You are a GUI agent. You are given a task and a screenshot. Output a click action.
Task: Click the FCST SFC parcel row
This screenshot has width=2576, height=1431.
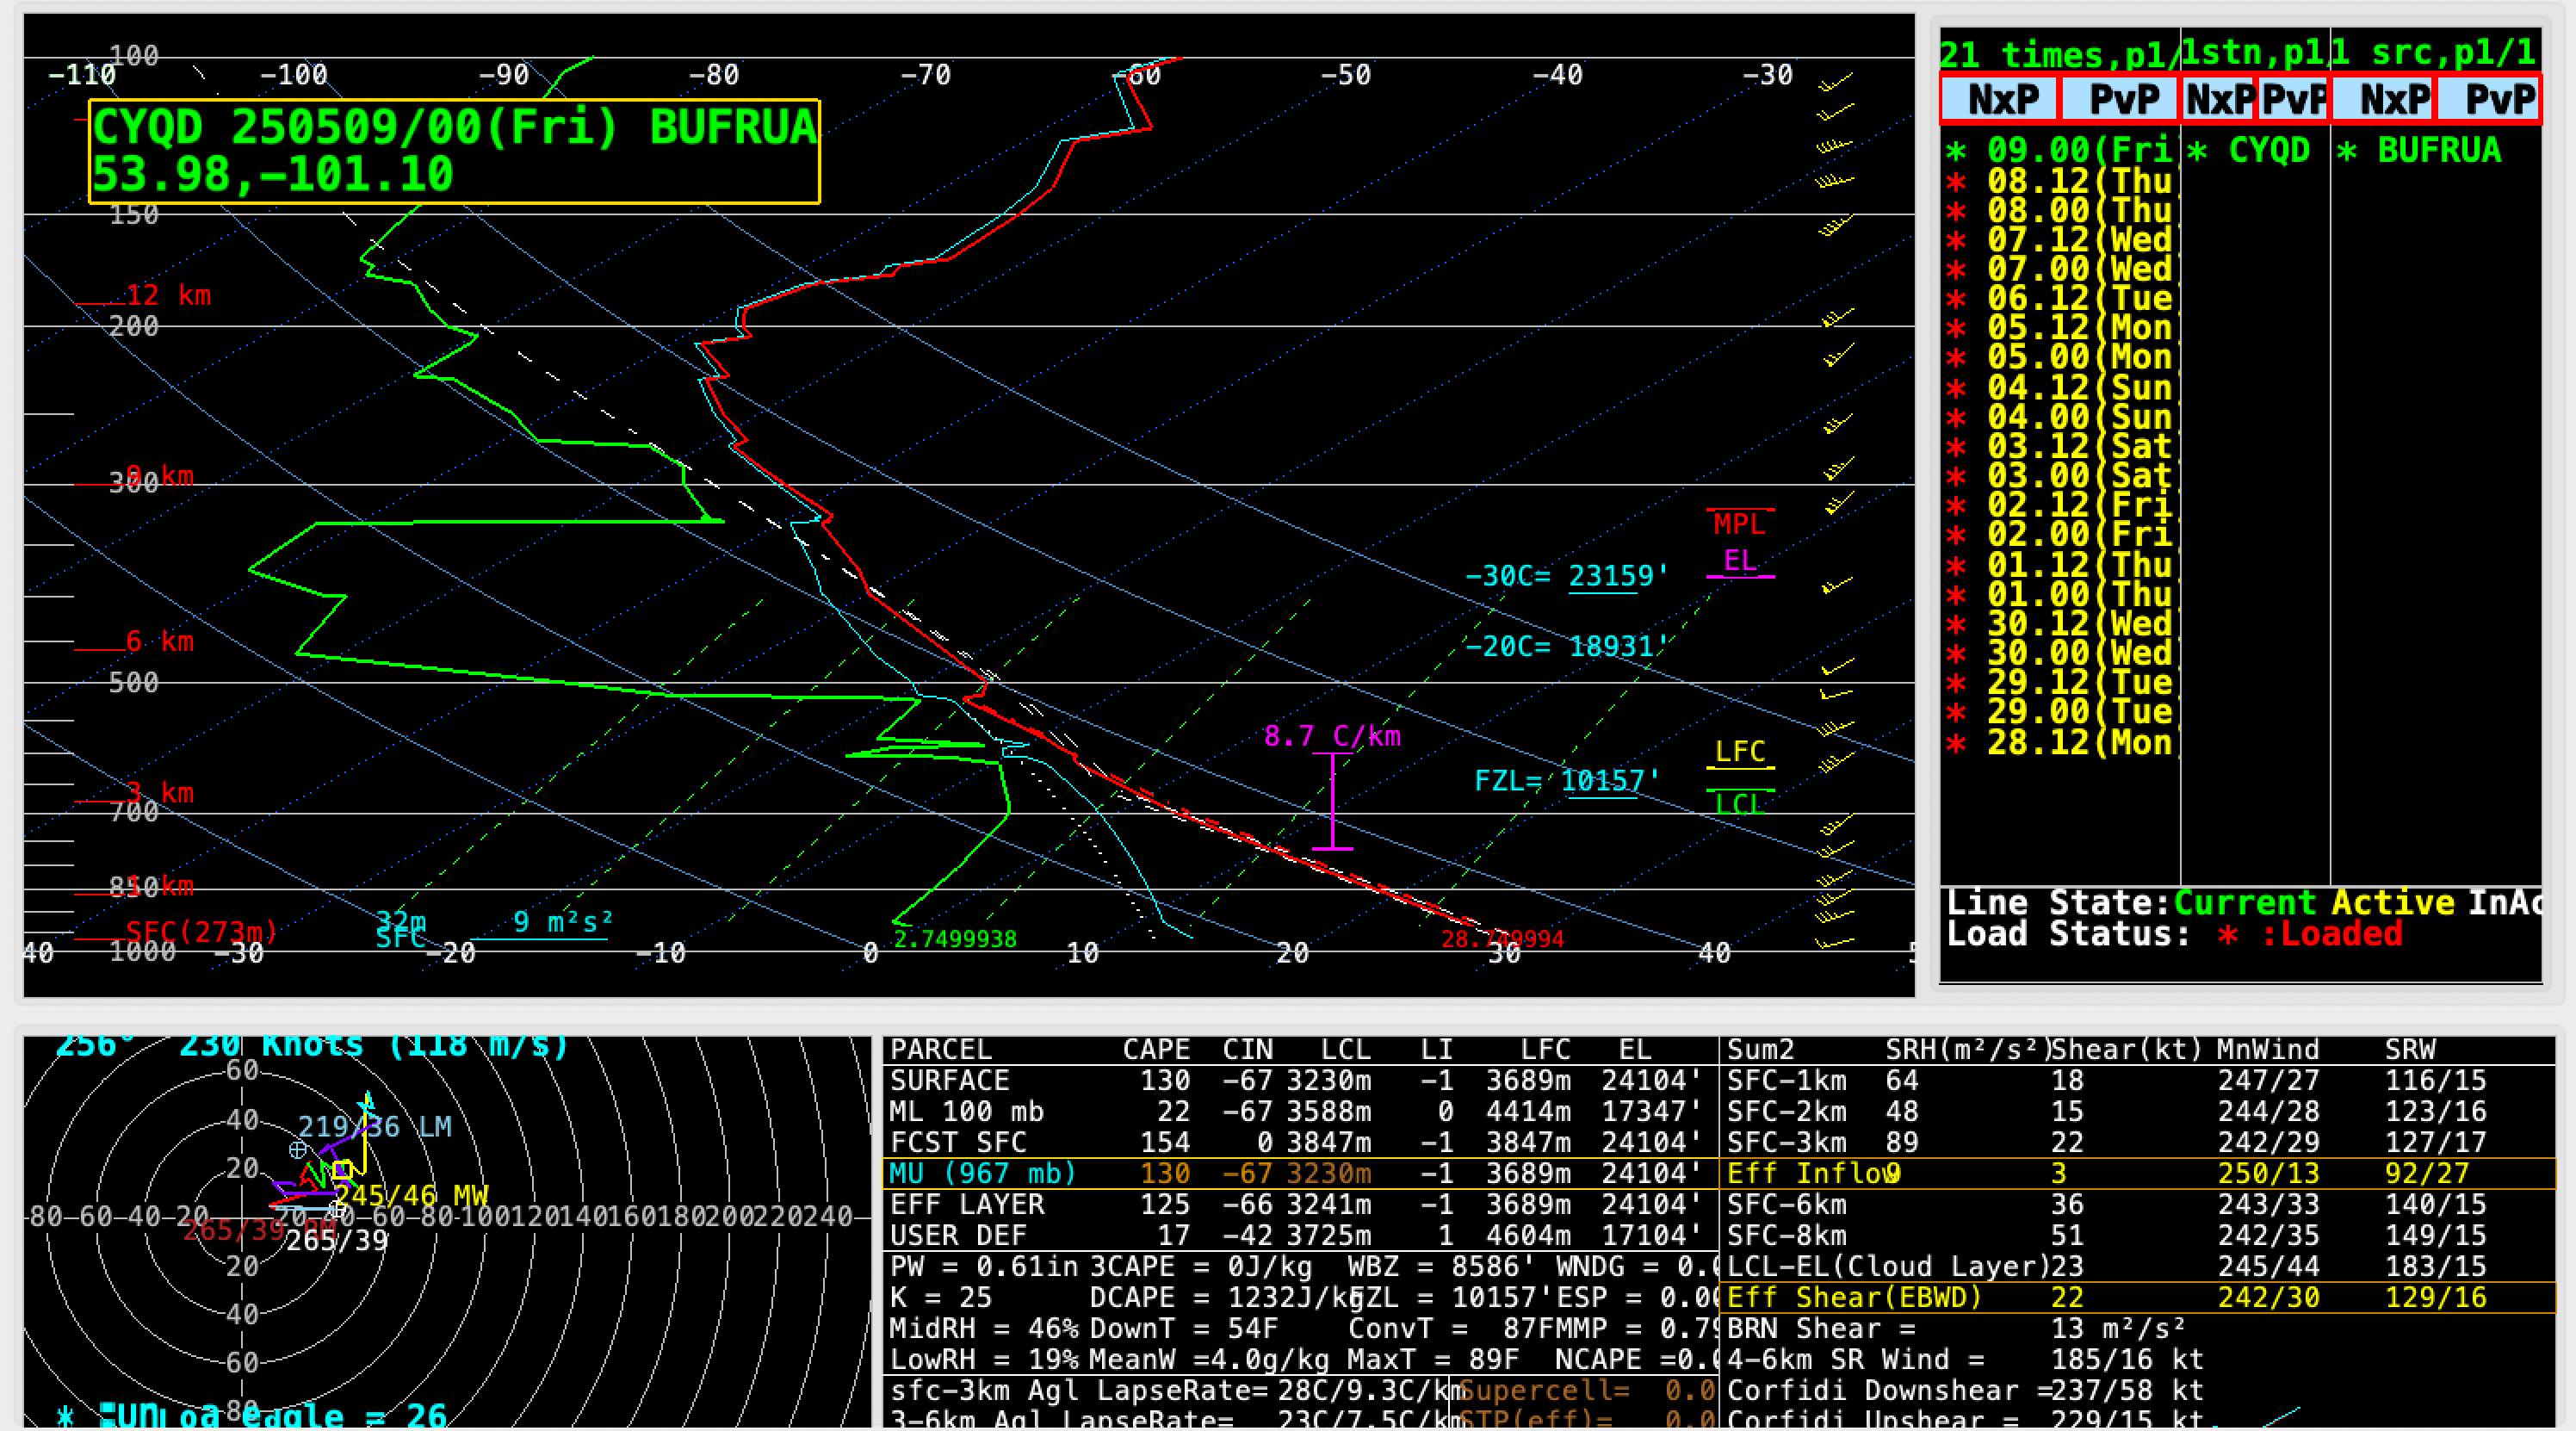click(1299, 1143)
